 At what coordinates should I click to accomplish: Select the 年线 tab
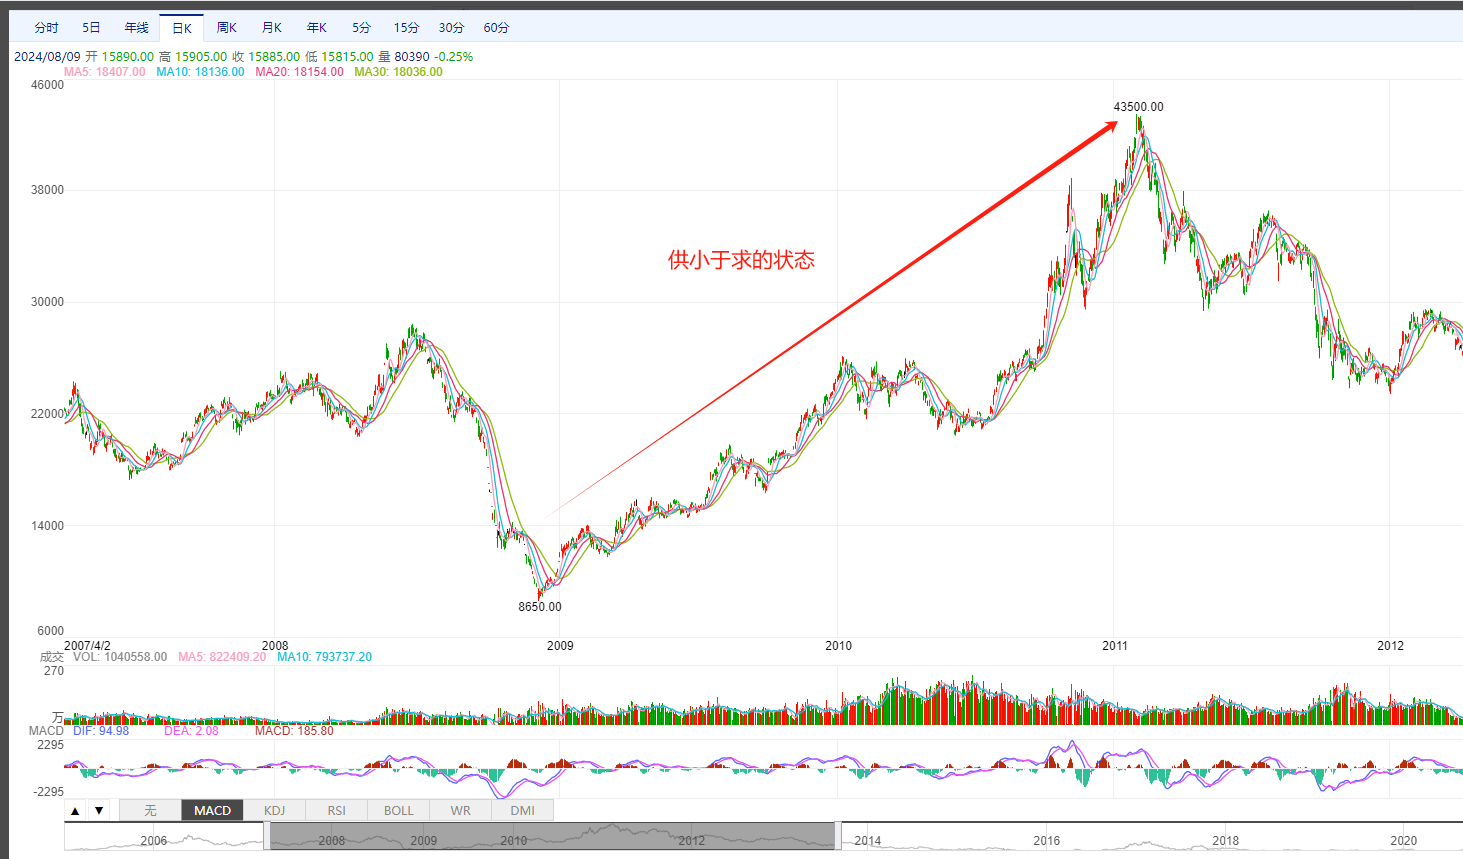click(x=136, y=28)
